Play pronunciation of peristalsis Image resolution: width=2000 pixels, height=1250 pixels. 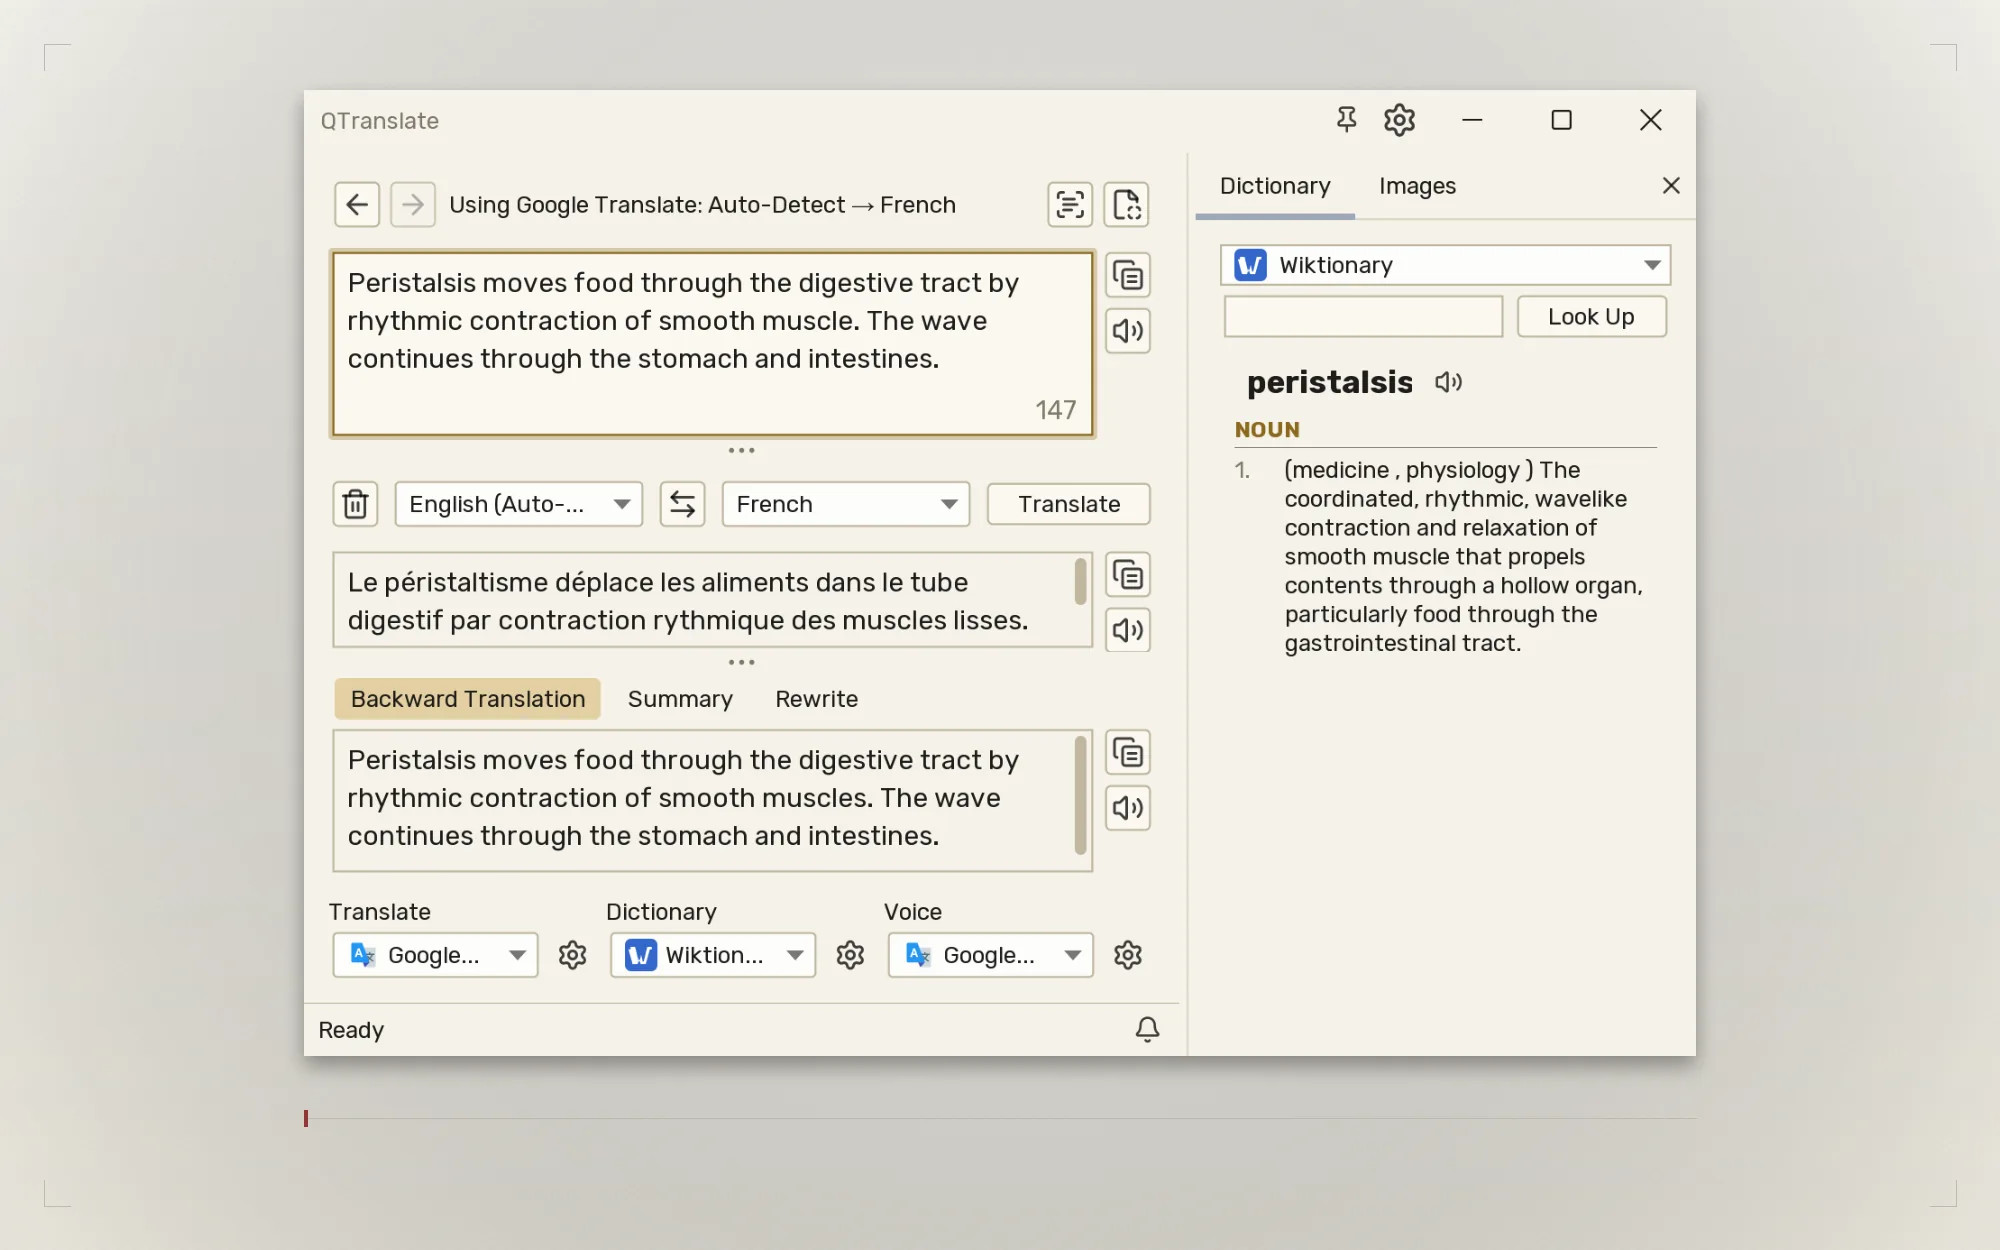1448,382
